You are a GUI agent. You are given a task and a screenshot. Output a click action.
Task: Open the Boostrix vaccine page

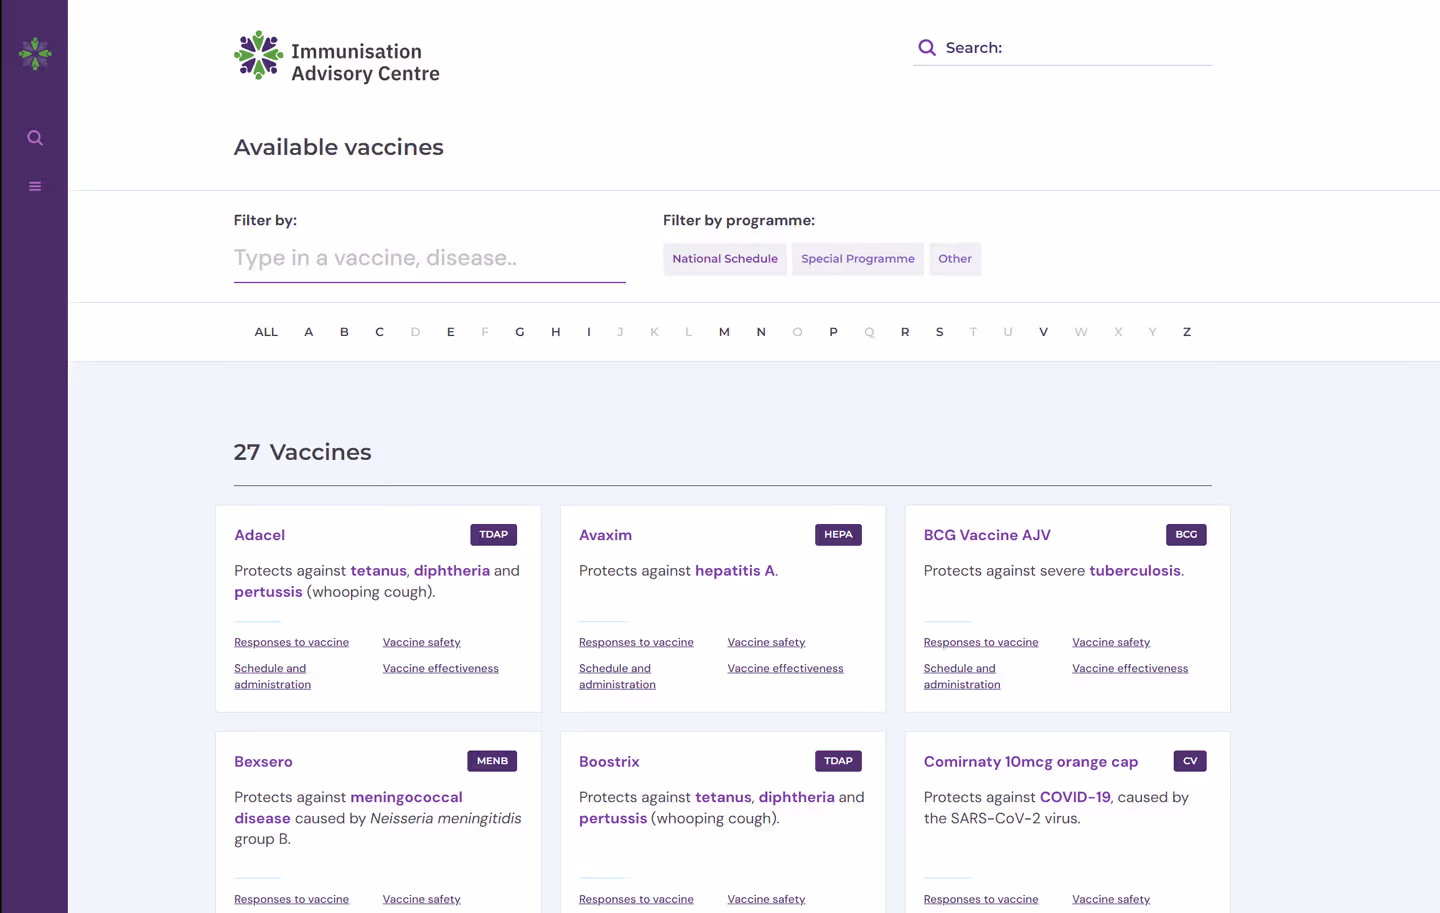pos(609,761)
